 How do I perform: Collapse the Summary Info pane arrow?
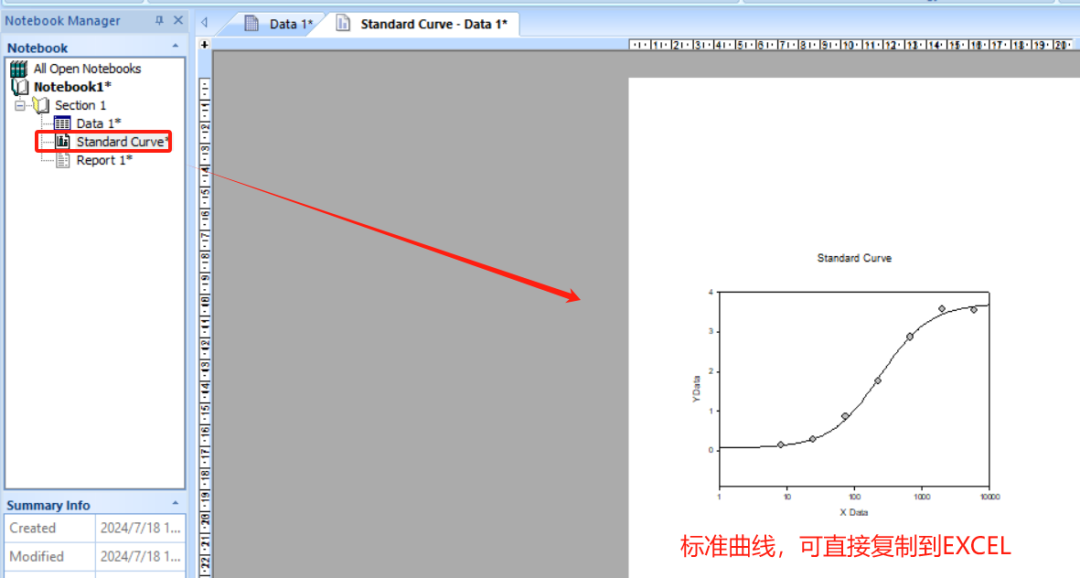[x=175, y=504]
